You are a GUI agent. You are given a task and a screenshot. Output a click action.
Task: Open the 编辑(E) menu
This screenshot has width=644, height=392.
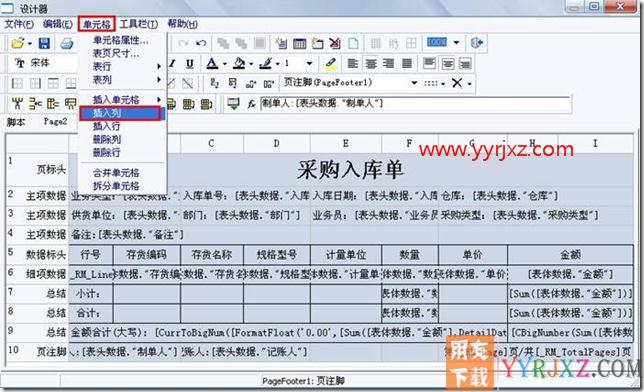pos(58,24)
